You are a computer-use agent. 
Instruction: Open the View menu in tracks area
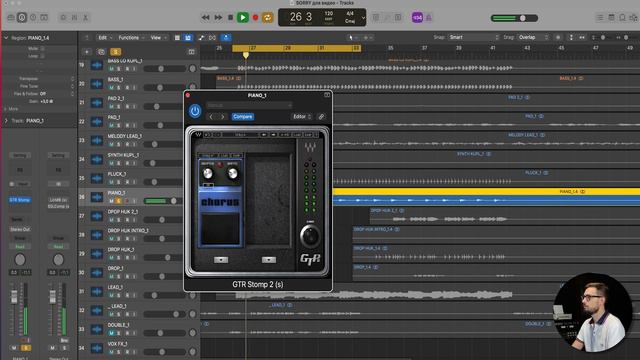coord(158,38)
